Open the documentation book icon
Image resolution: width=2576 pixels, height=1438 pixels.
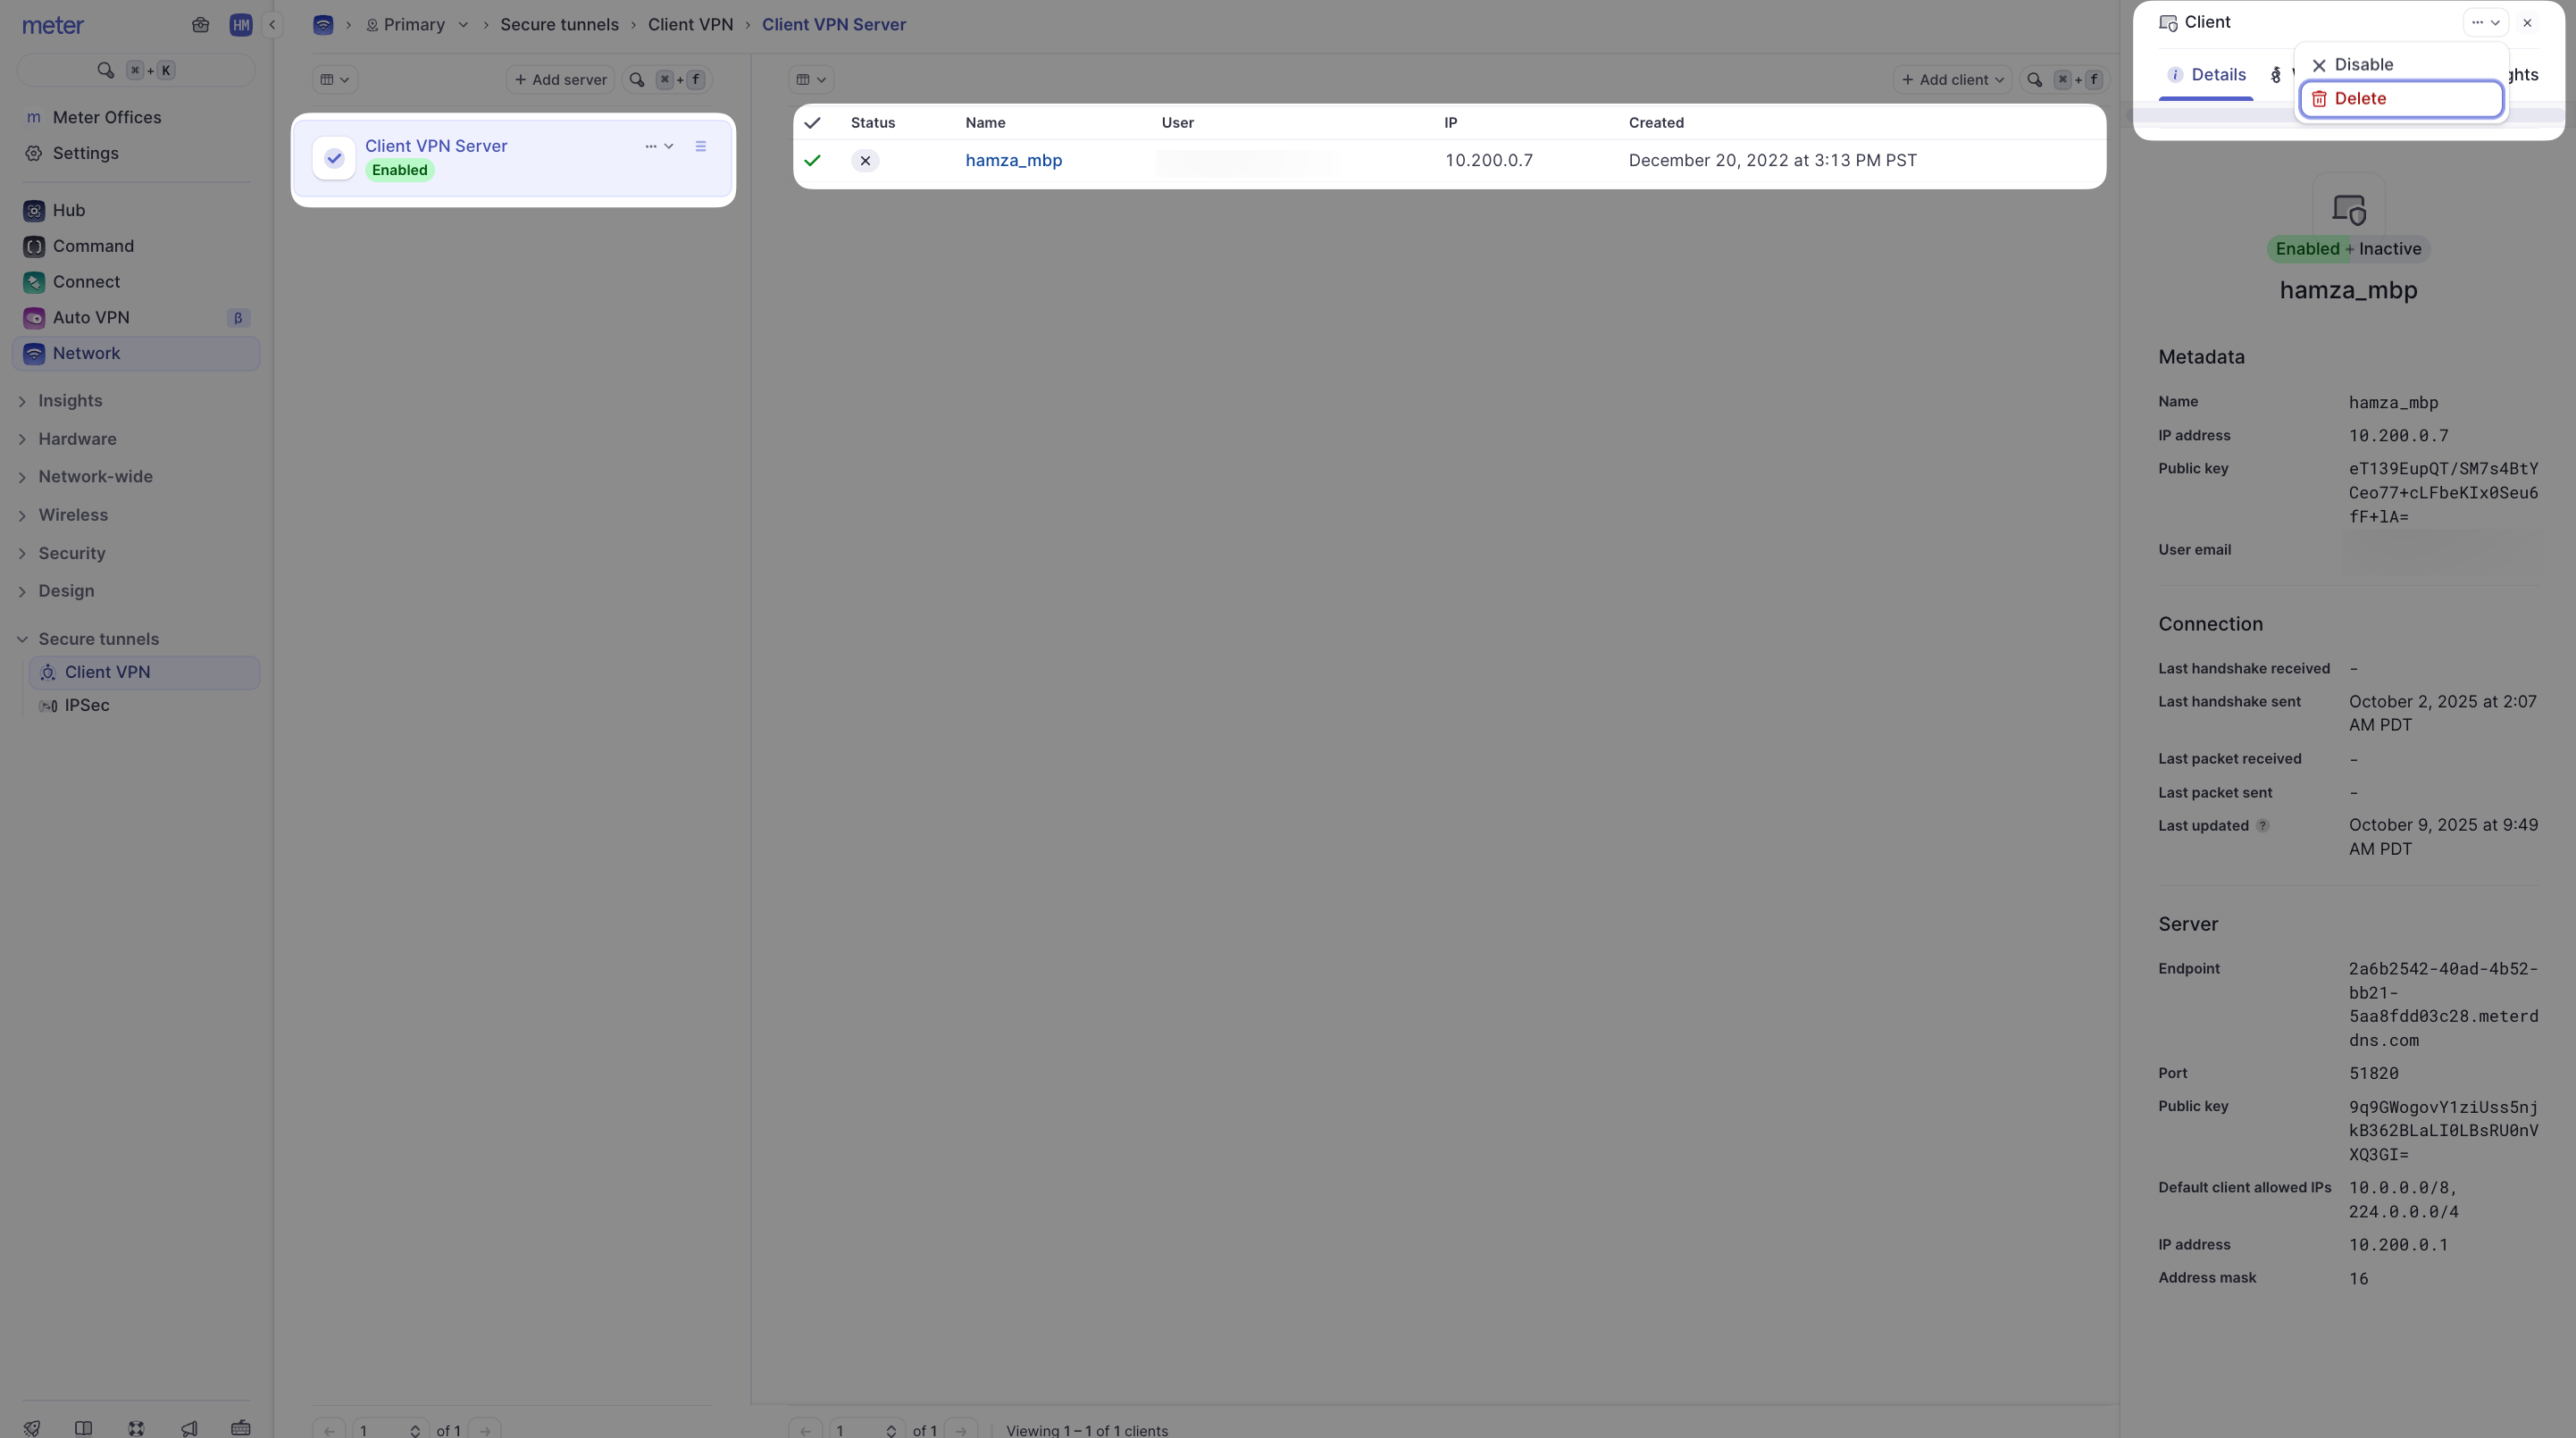click(x=85, y=1428)
